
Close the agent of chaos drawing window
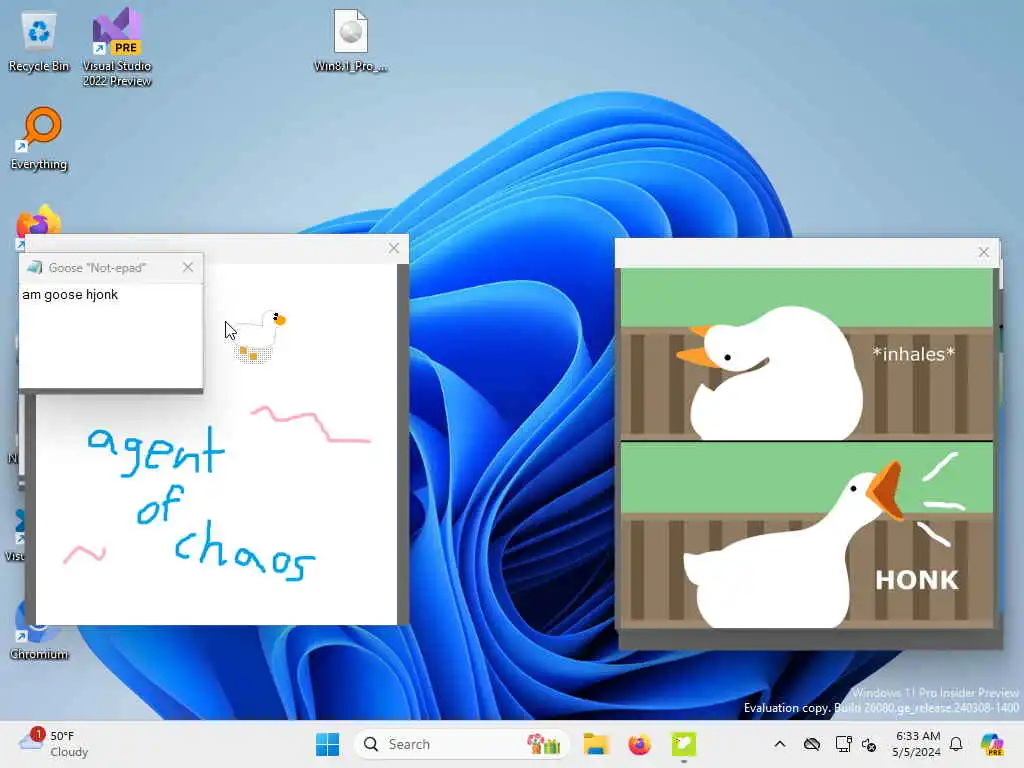point(393,248)
